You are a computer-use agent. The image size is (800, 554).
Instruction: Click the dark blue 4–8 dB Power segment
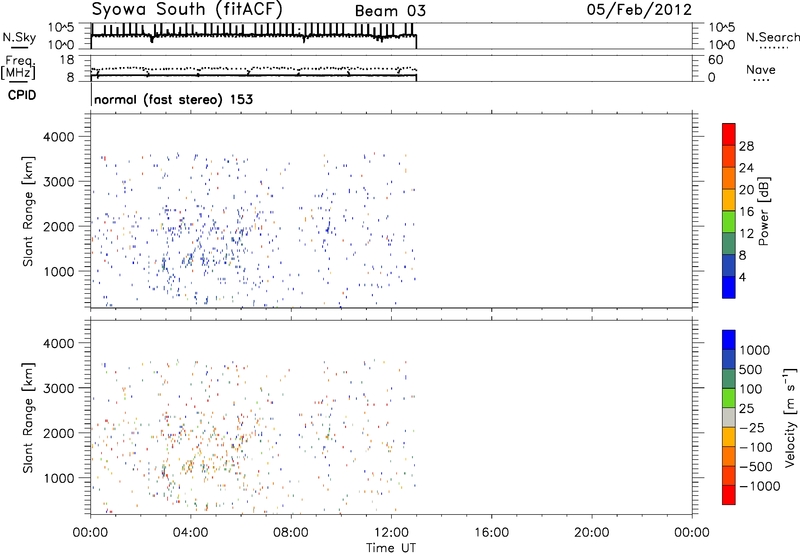[729, 266]
